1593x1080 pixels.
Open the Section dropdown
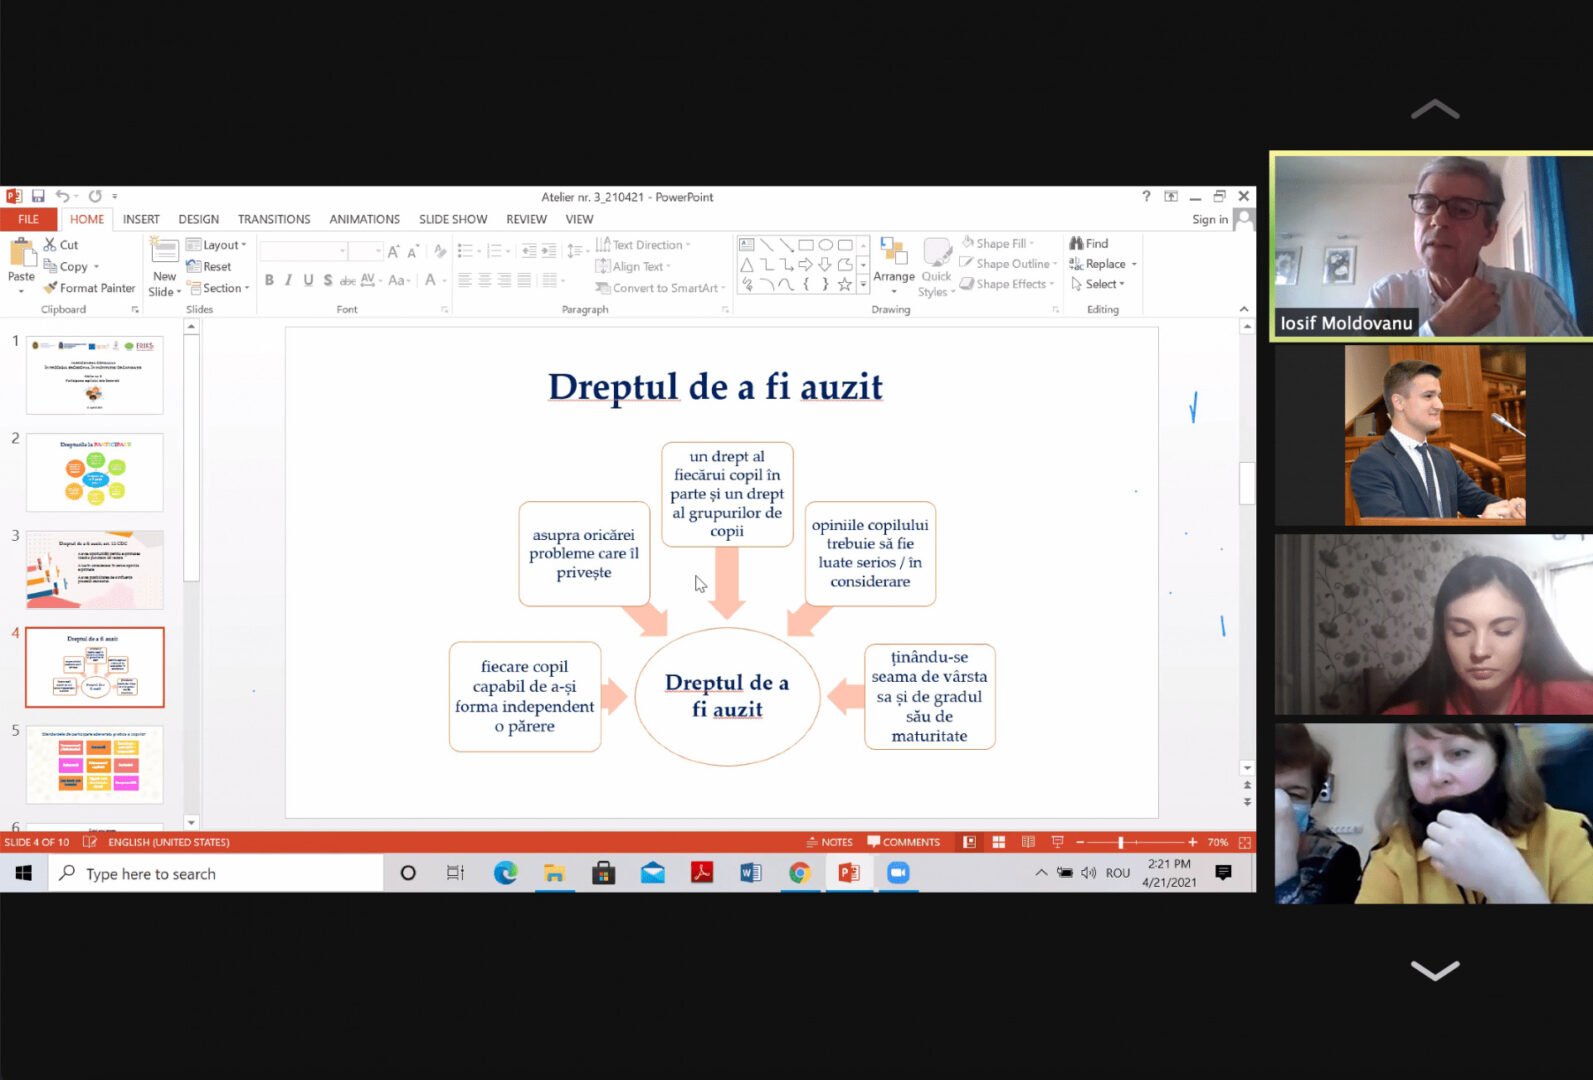coord(217,288)
